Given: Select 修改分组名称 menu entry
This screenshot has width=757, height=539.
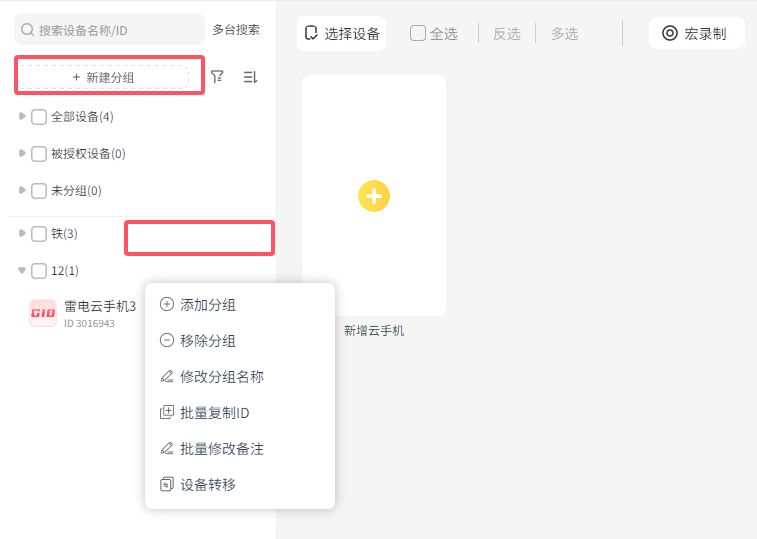Looking at the screenshot, I should tap(222, 377).
